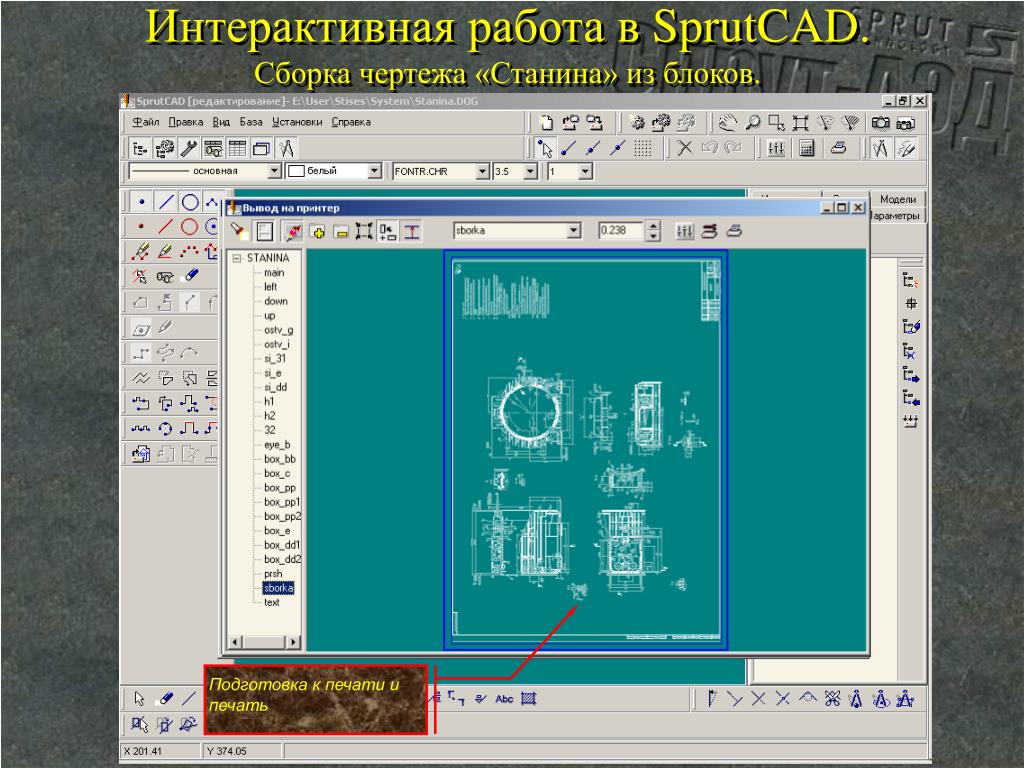Select the sborka tree item

278,588
